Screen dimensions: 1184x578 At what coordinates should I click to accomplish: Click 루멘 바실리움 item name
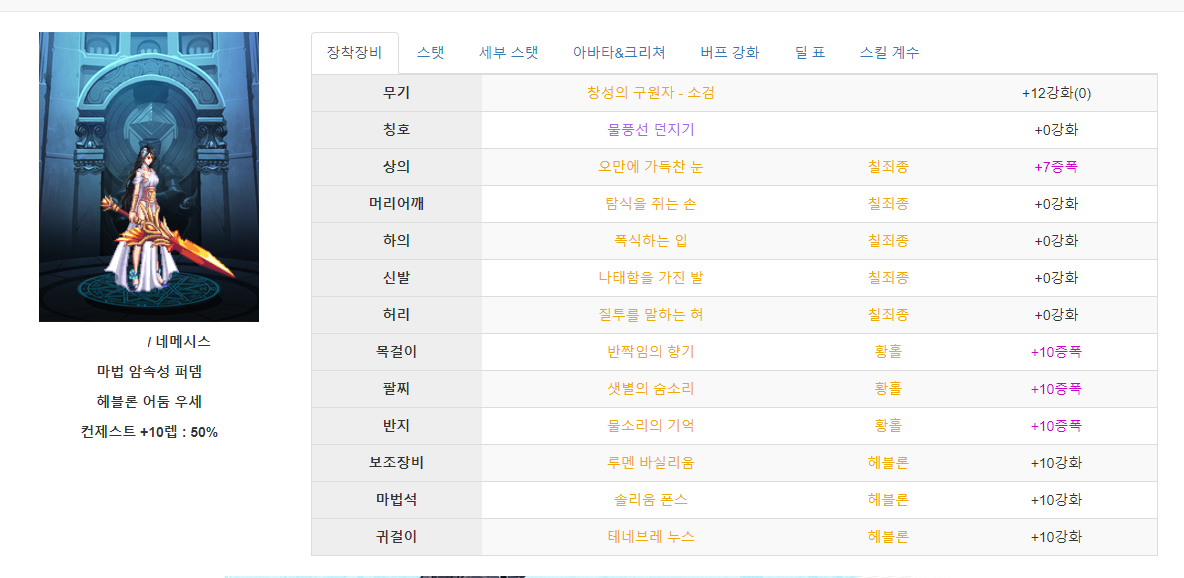651,463
